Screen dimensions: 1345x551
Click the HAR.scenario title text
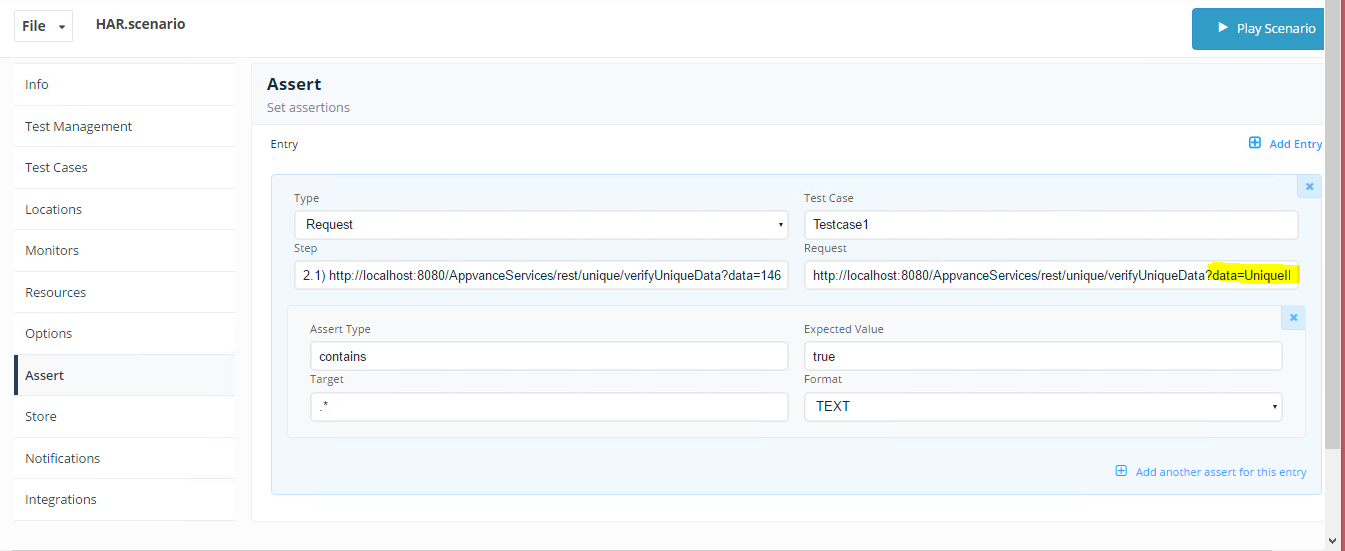point(140,24)
